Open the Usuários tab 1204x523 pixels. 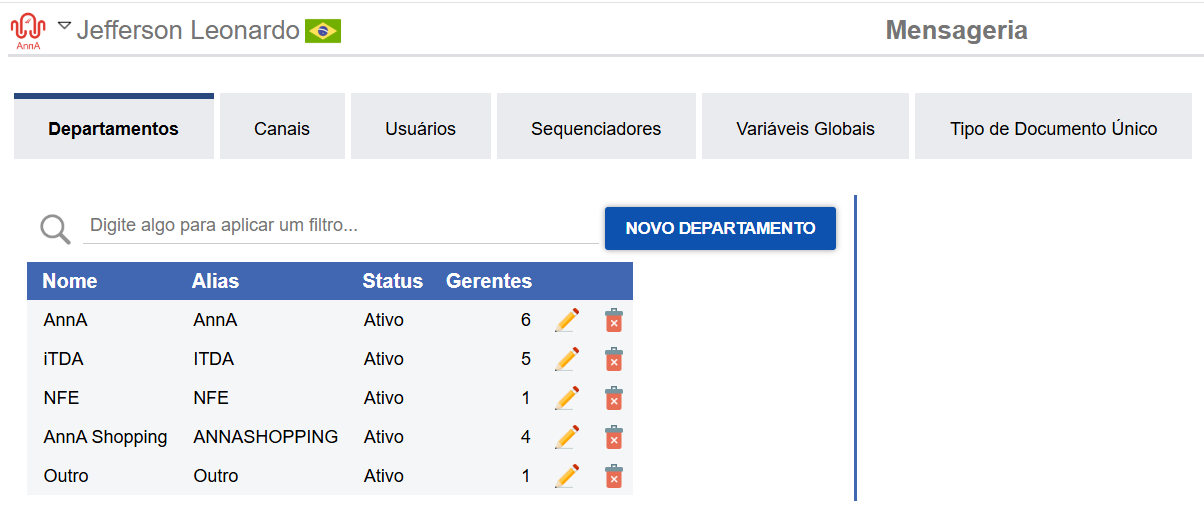[420, 129]
